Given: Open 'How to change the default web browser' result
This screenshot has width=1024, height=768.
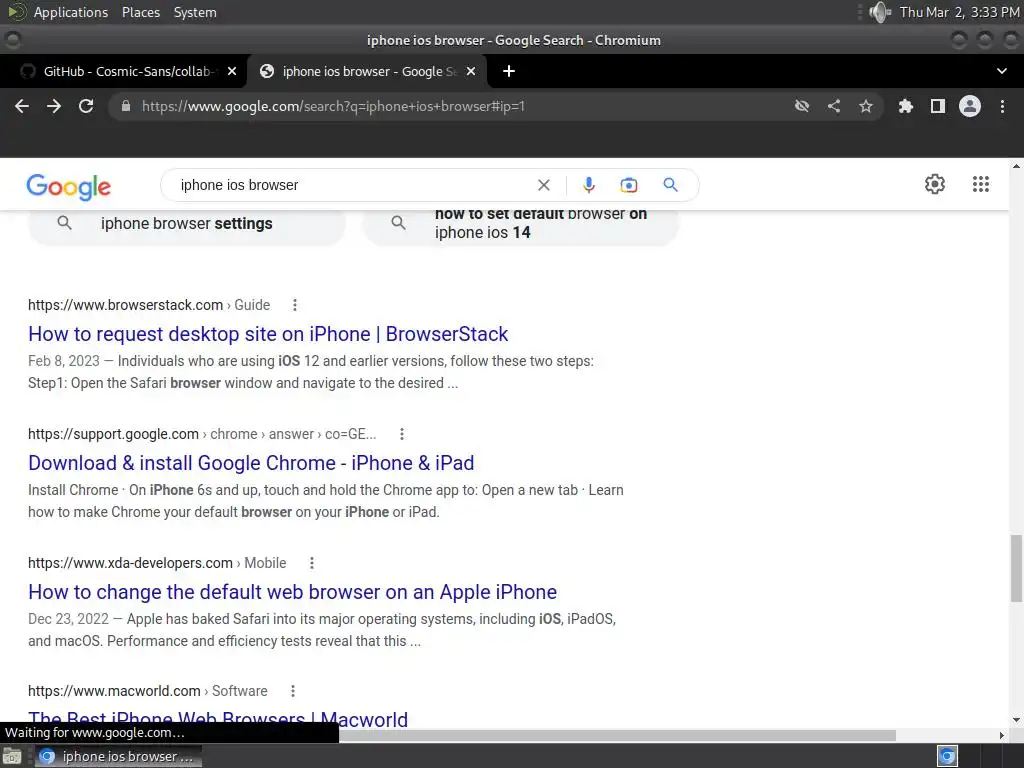Looking at the screenshot, I should pyautogui.click(x=293, y=592).
